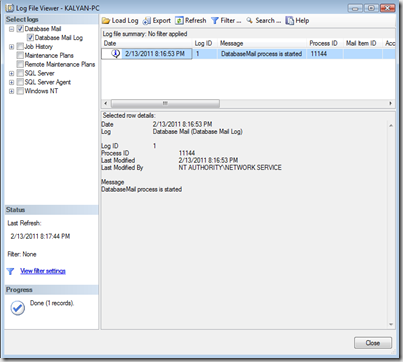
Task: Click 'Database Mail (Database Mail Log)' detail value
Action: tap(198, 132)
